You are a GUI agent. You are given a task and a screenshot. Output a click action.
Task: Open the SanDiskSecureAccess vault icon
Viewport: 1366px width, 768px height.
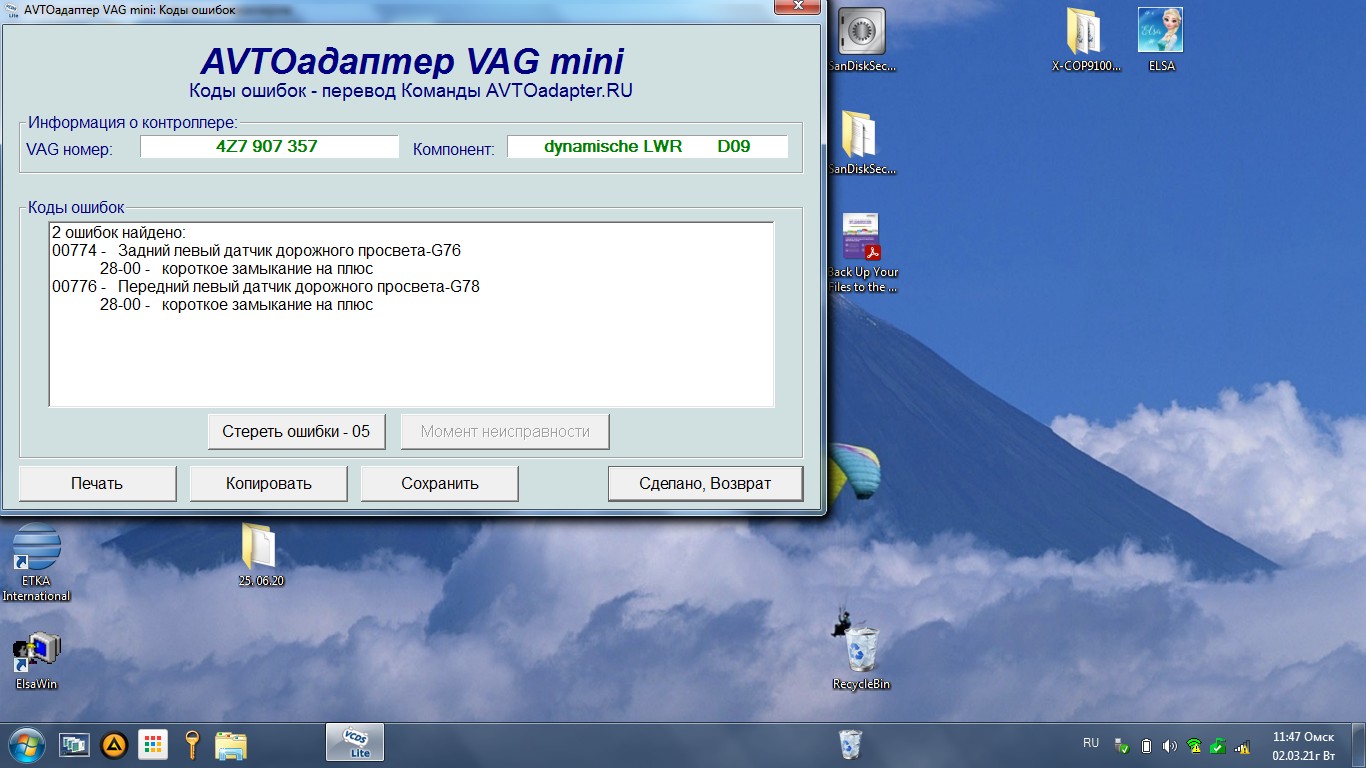pos(861,39)
